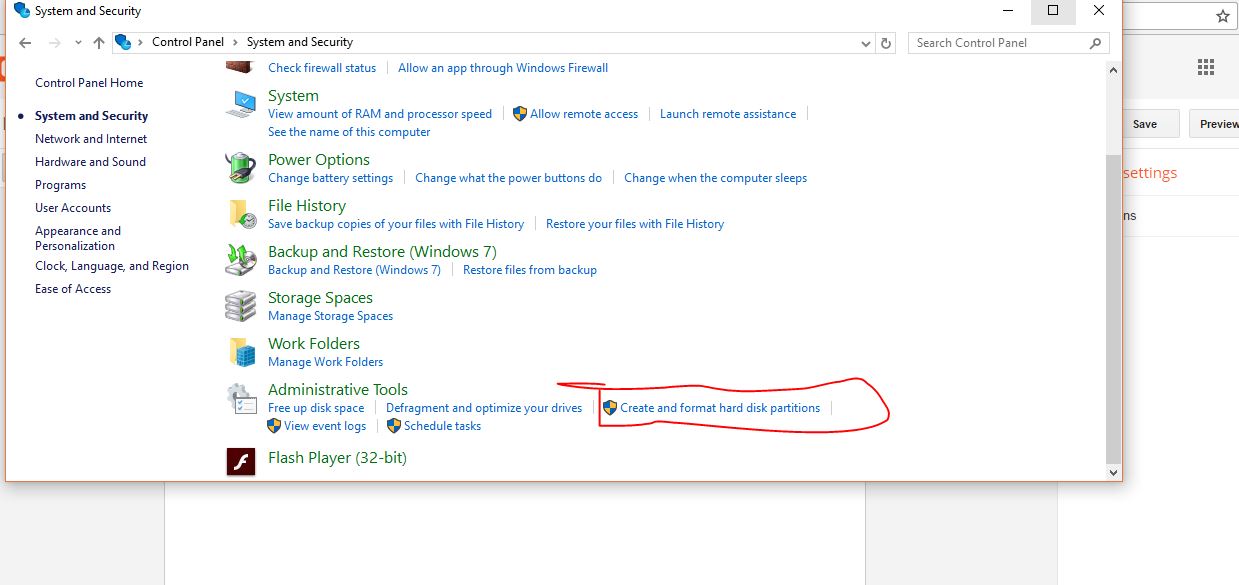Select the System and Security sidebar radio bullet
The height and width of the screenshot is (585, 1239).
coord(22,115)
